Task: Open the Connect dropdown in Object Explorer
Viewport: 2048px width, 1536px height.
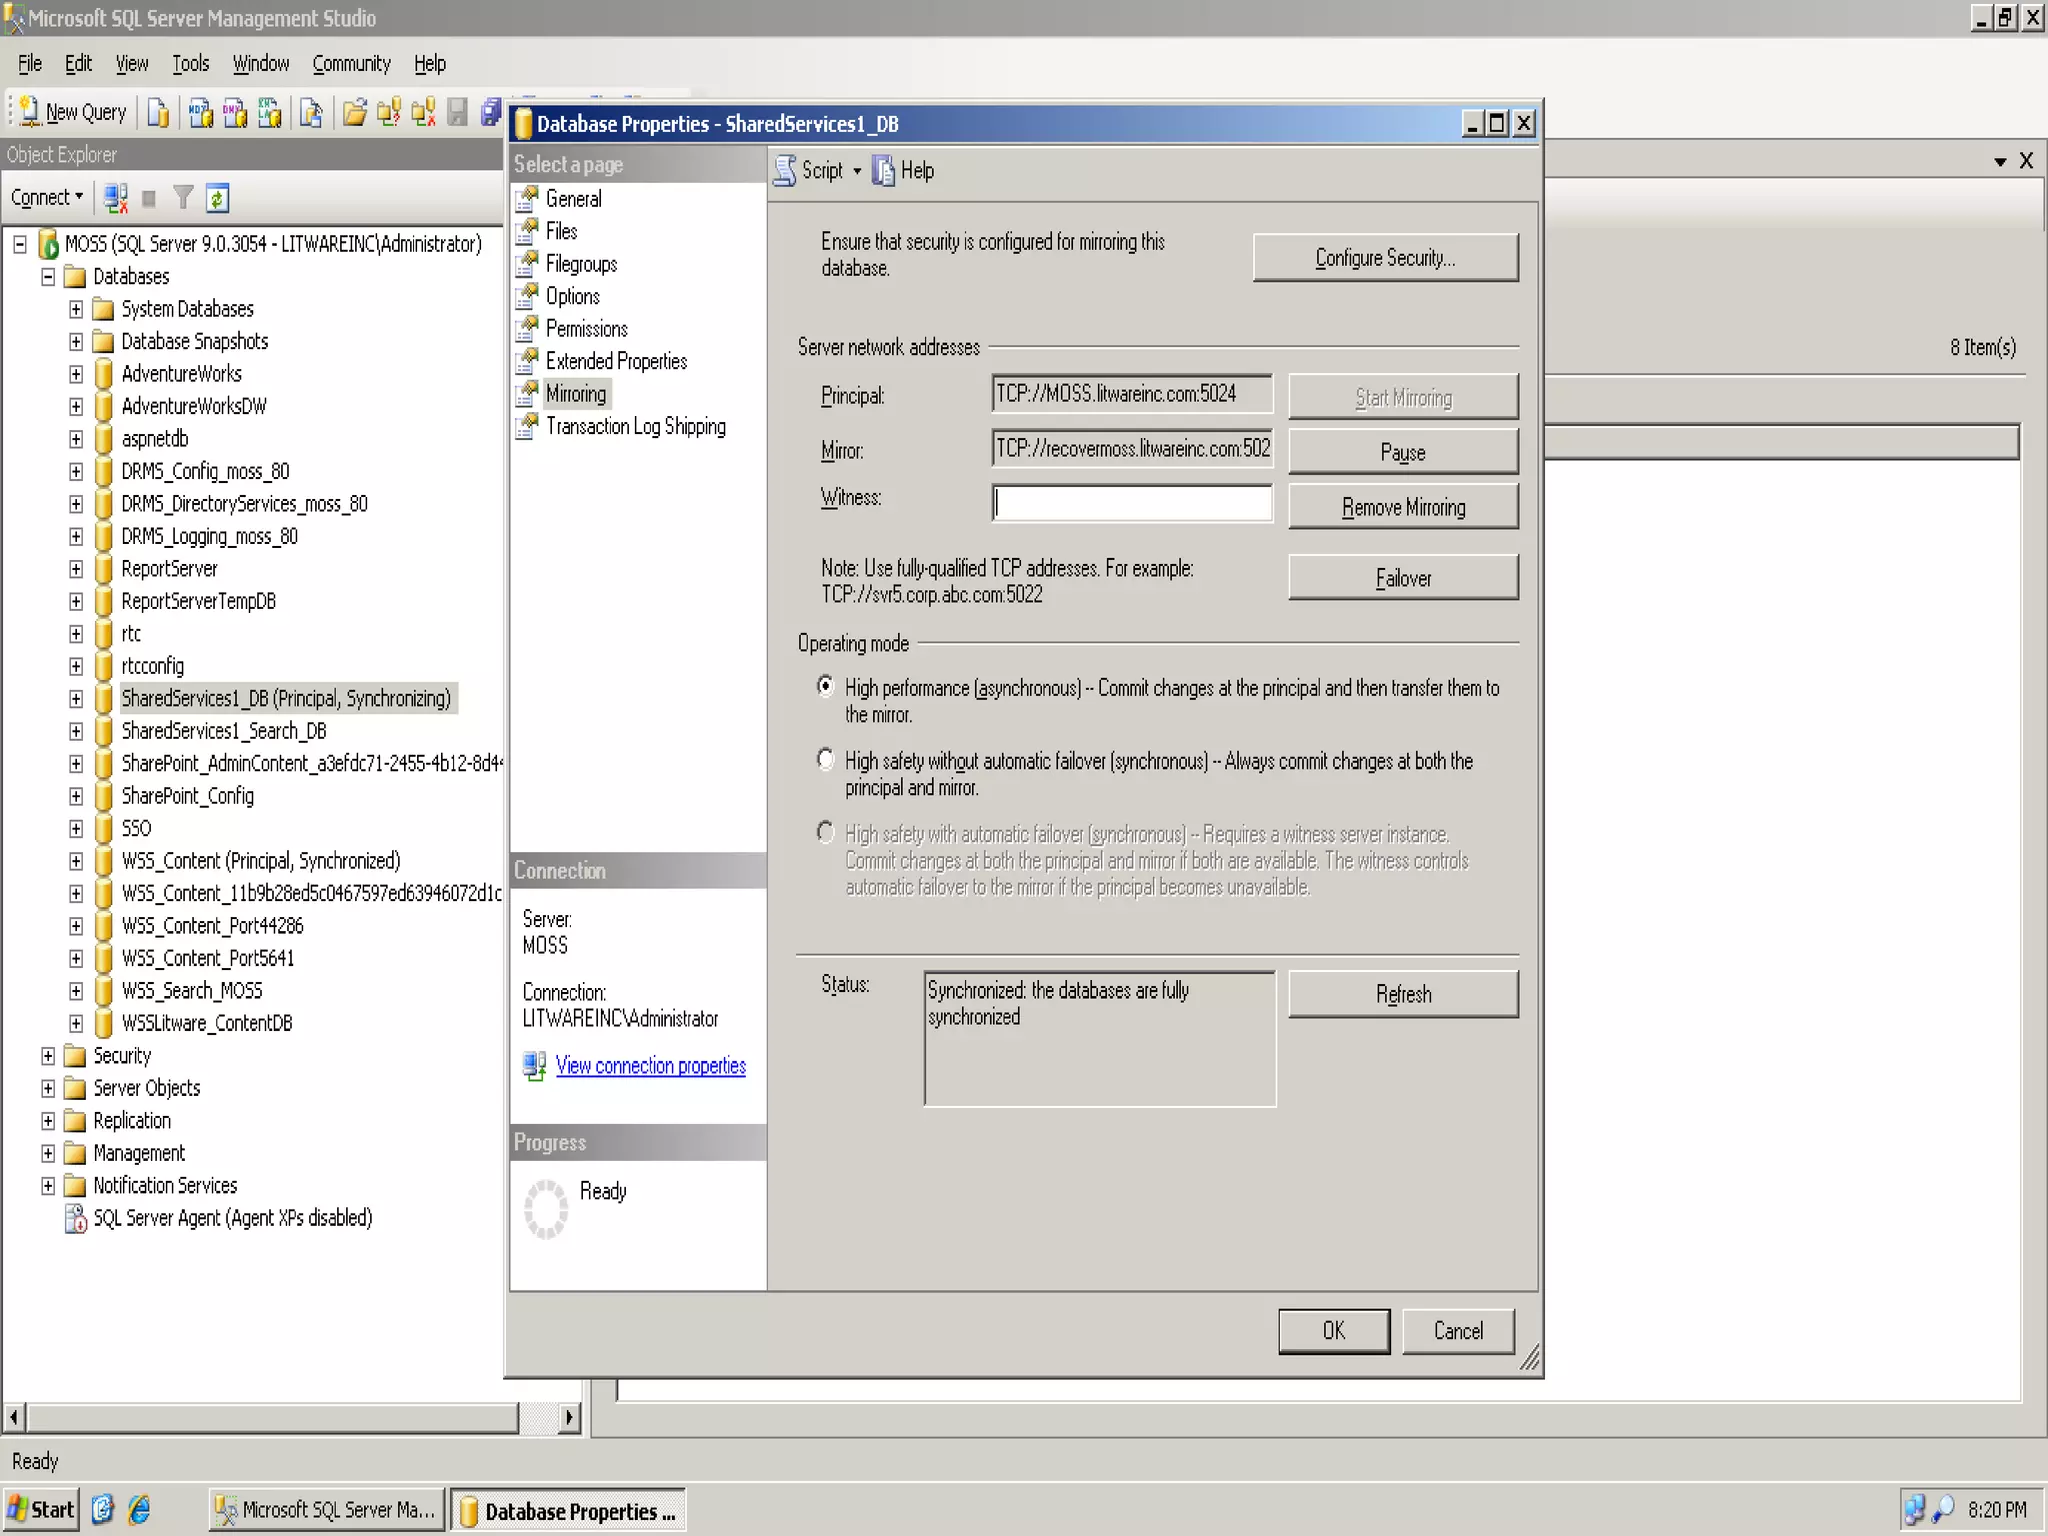Action: pyautogui.click(x=46, y=198)
